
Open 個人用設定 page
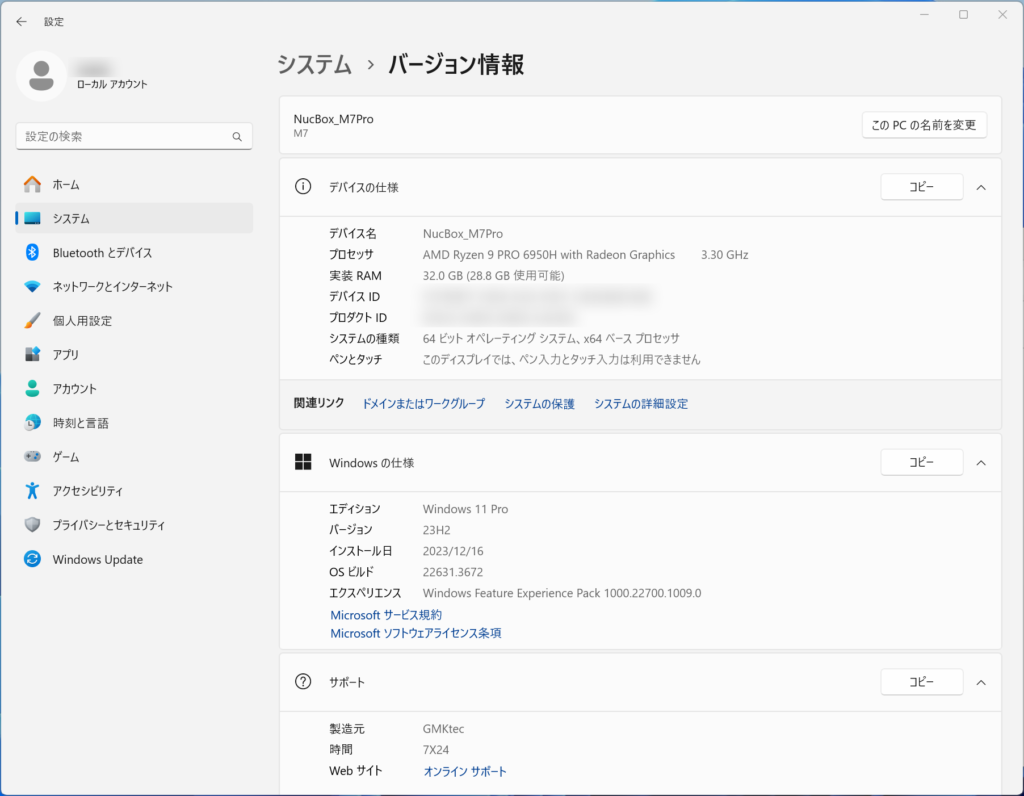[134, 321]
